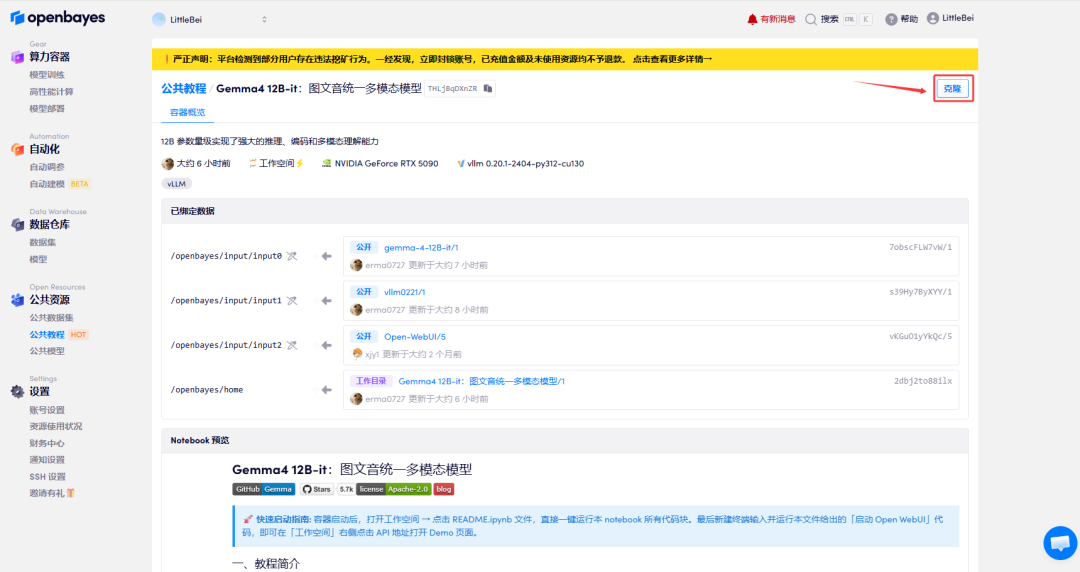Open 账号设置 in the sidebar
This screenshot has width=1080, height=572.
click(x=47, y=410)
